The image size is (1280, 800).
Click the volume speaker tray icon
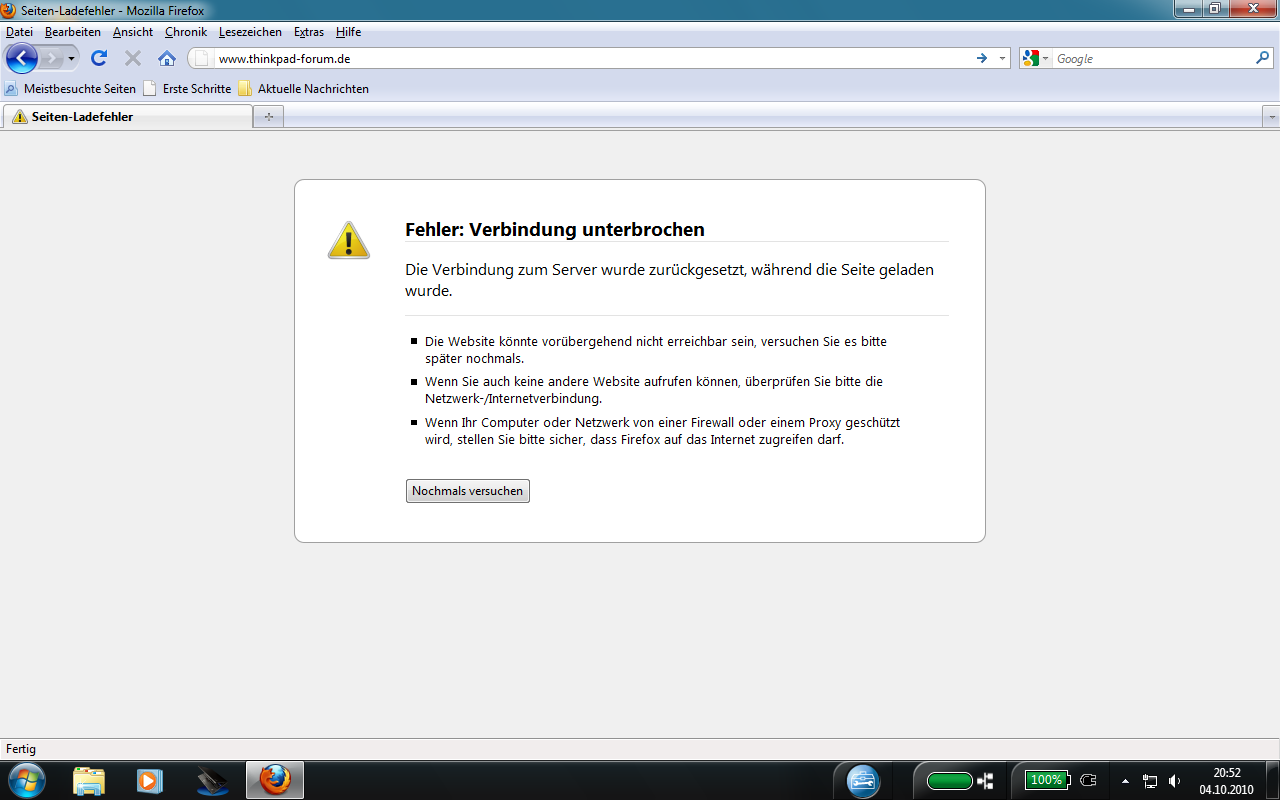coord(1175,781)
